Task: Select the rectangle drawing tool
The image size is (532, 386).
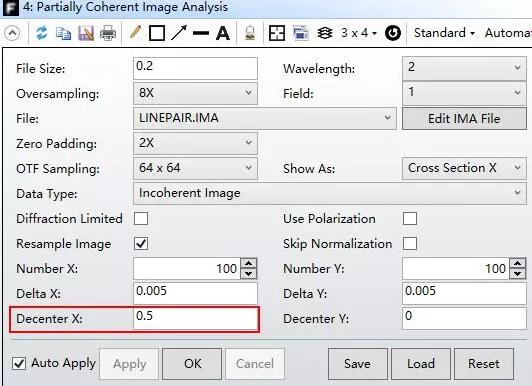Action: 157,33
